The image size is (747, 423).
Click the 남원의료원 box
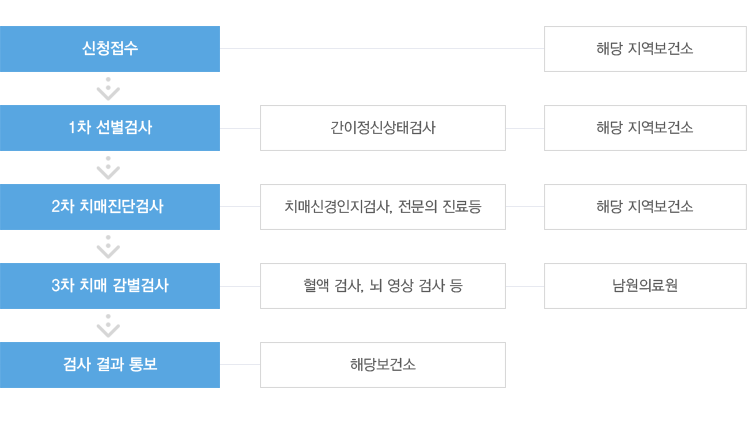pyautogui.click(x=645, y=286)
